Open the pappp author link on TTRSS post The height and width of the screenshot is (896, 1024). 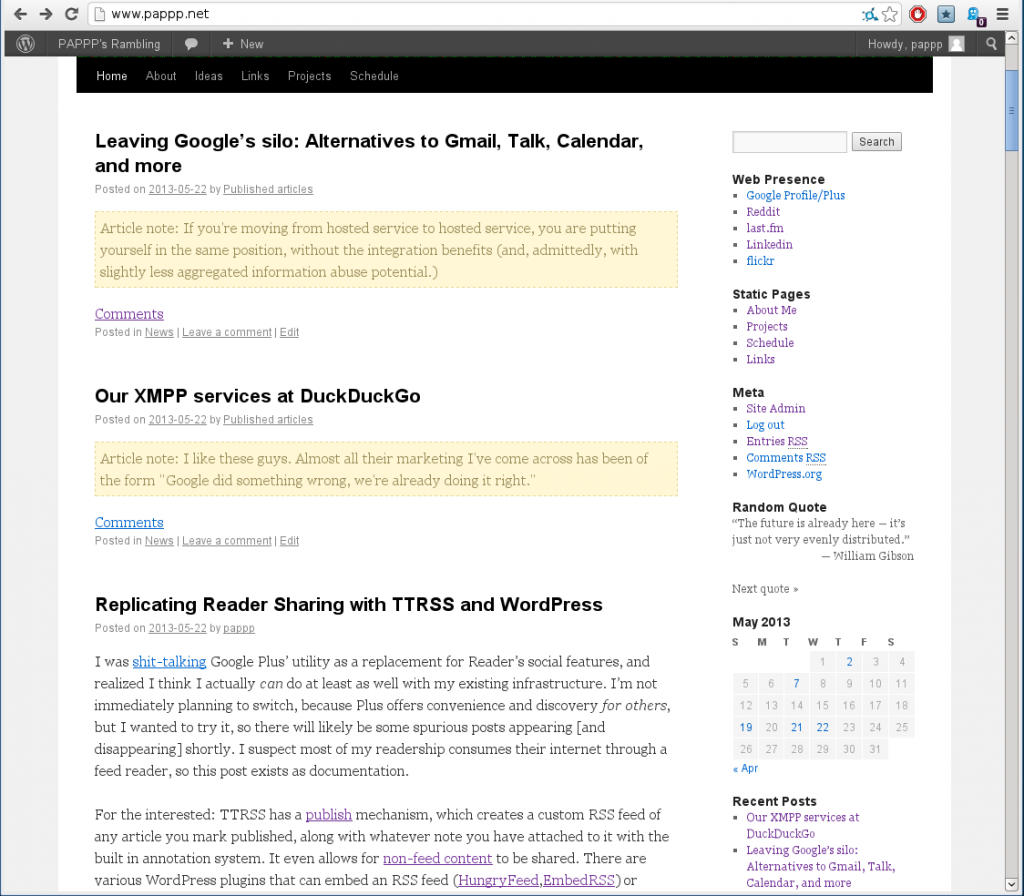pyautogui.click(x=238, y=628)
